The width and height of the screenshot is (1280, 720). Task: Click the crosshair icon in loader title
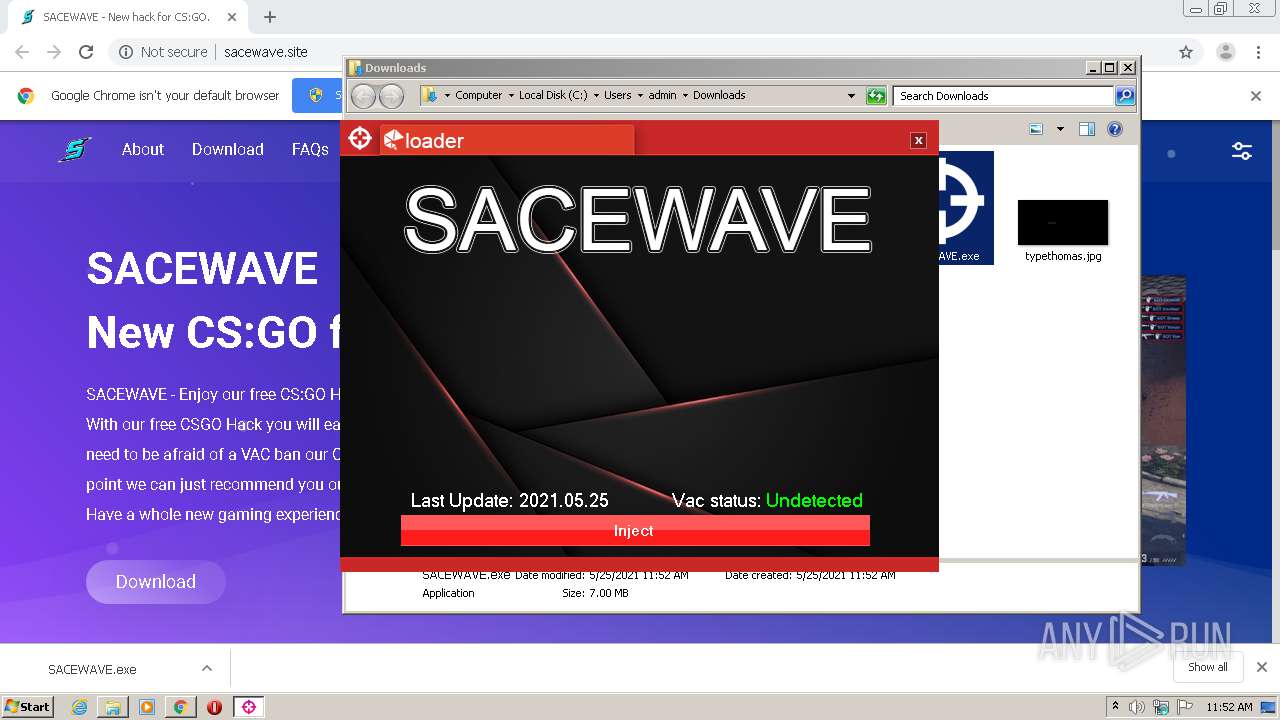point(360,139)
